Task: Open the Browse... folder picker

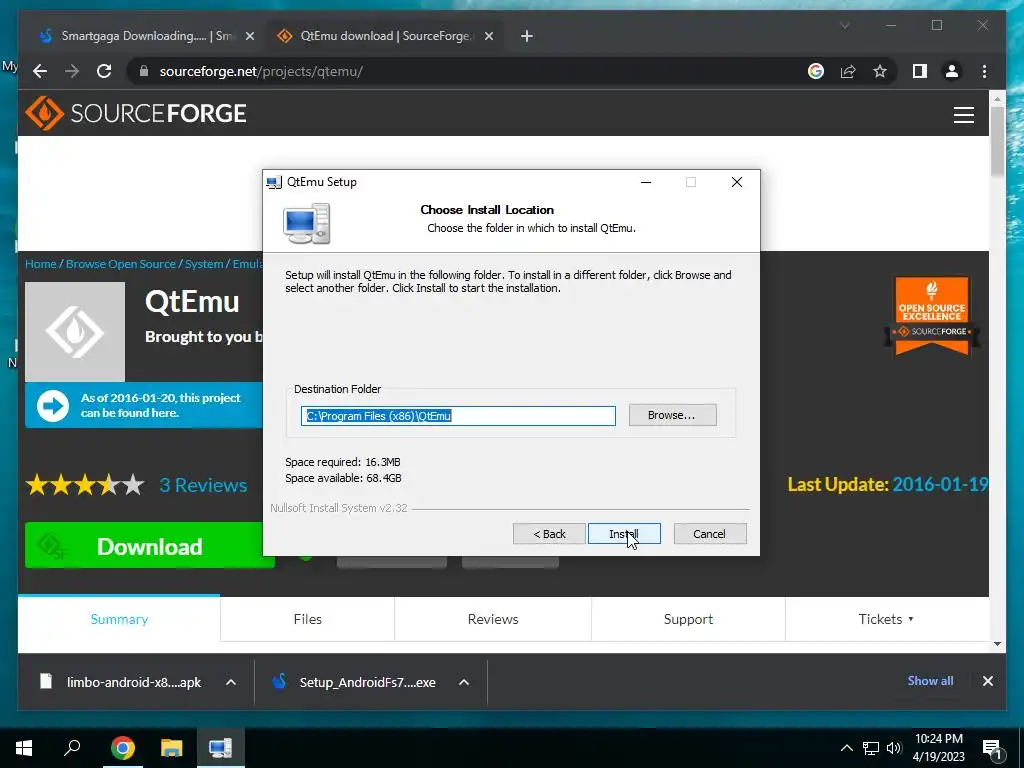Action: point(672,415)
